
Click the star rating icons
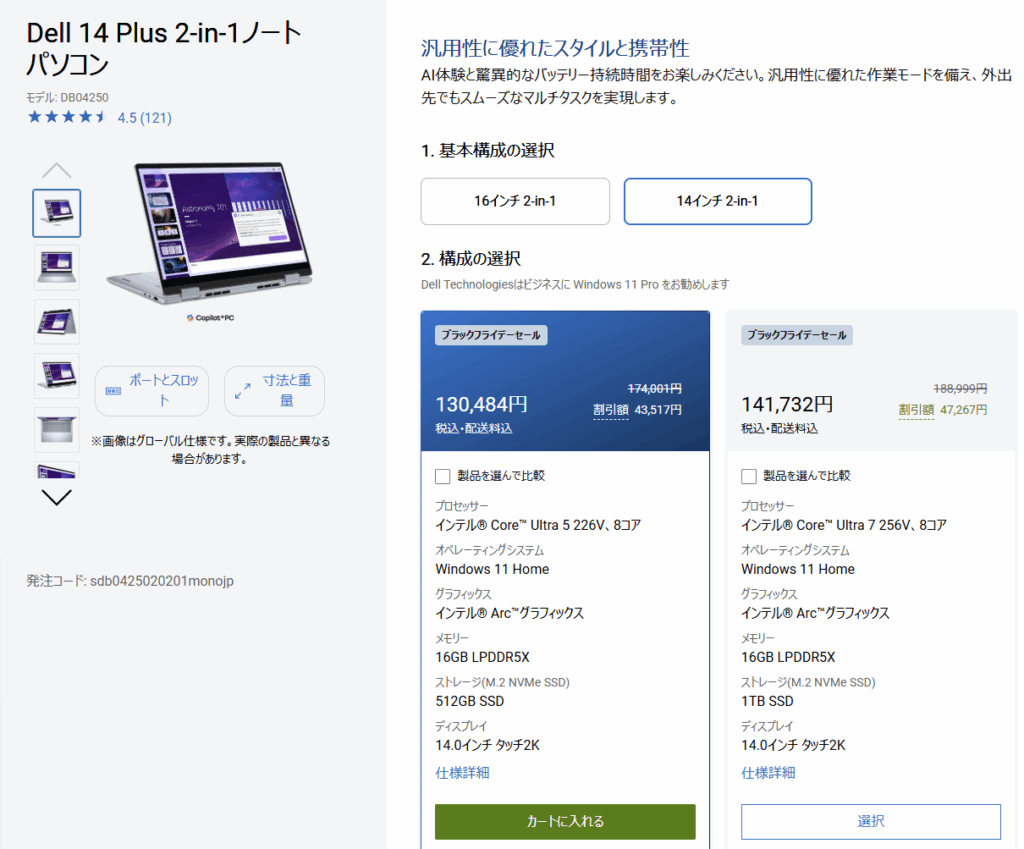click(x=67, y=117)
